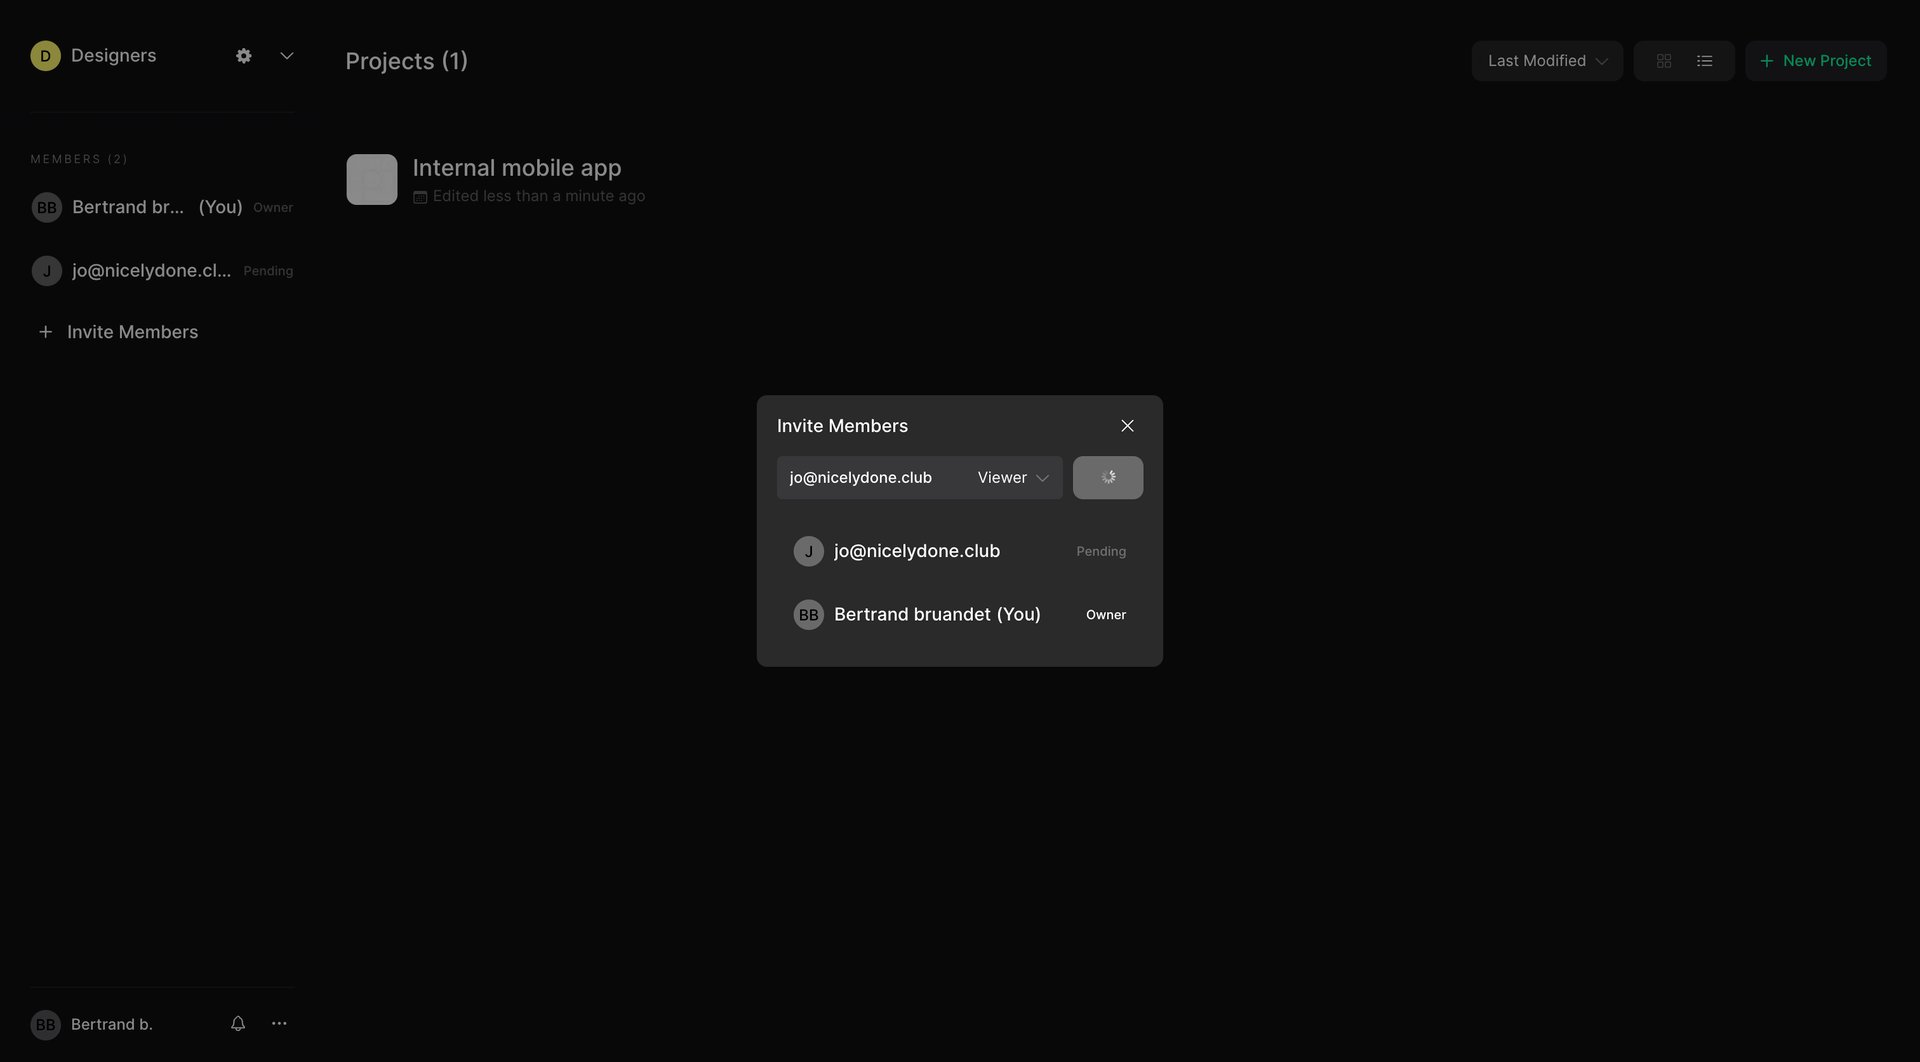Select the Members section header in sidebar
The width and height of the screenshot is (1920, 1062).
pyautogui.click(x=79, y=158)
